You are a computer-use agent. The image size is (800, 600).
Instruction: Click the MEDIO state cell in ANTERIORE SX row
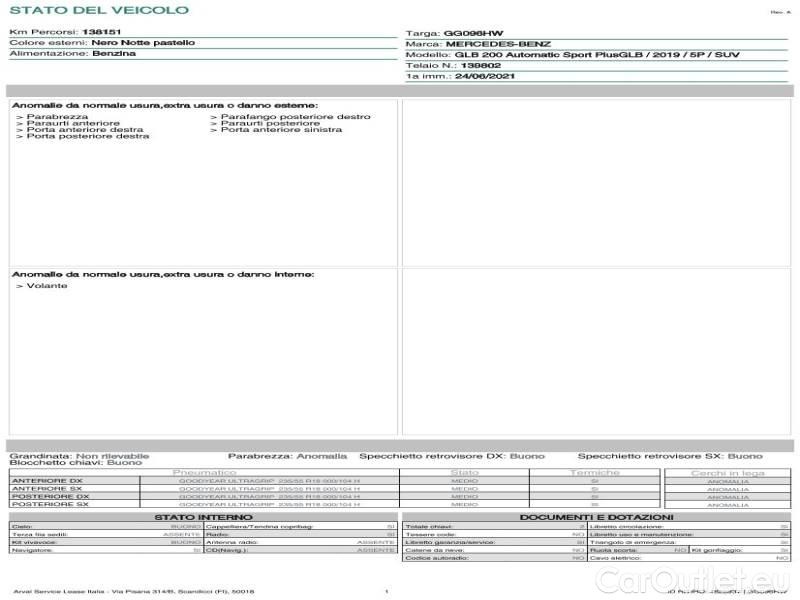pos(464,489)
